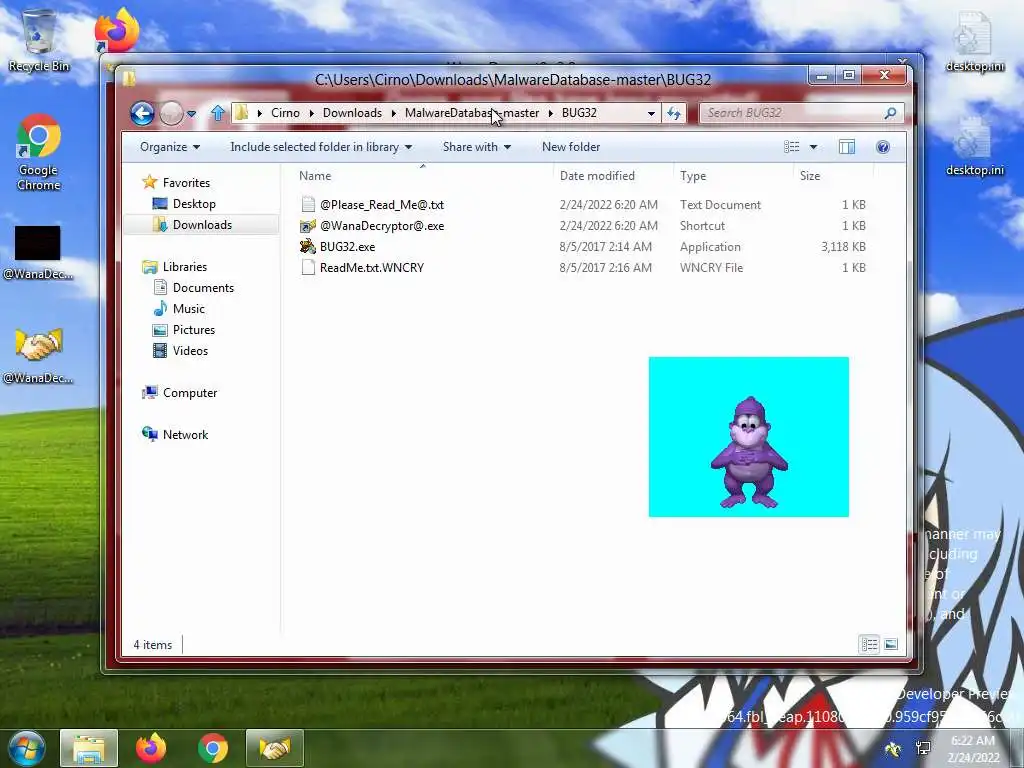
Task: Open Documents library
Action: [203, 287]
